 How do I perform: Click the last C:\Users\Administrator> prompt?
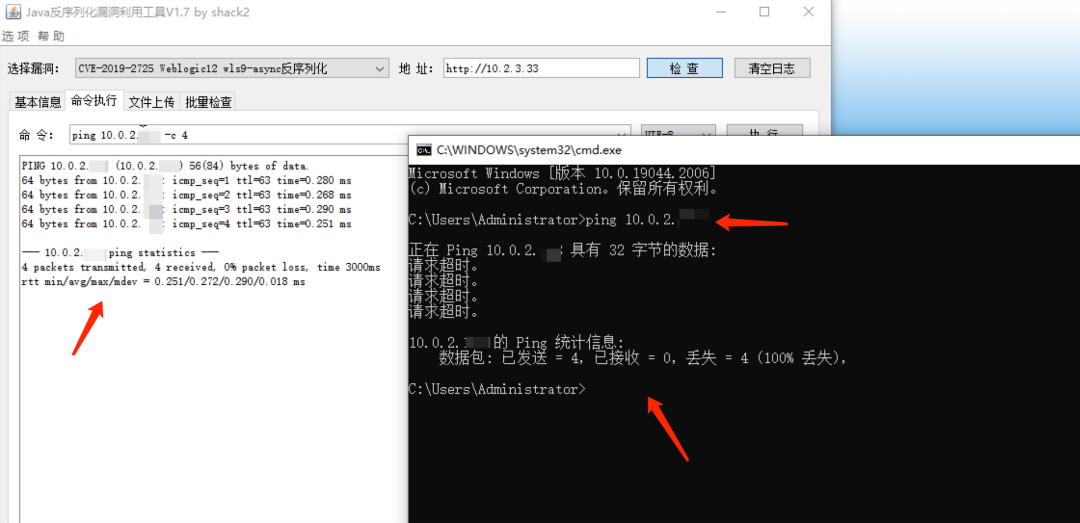pyautogui.click(x=497, y=390)
